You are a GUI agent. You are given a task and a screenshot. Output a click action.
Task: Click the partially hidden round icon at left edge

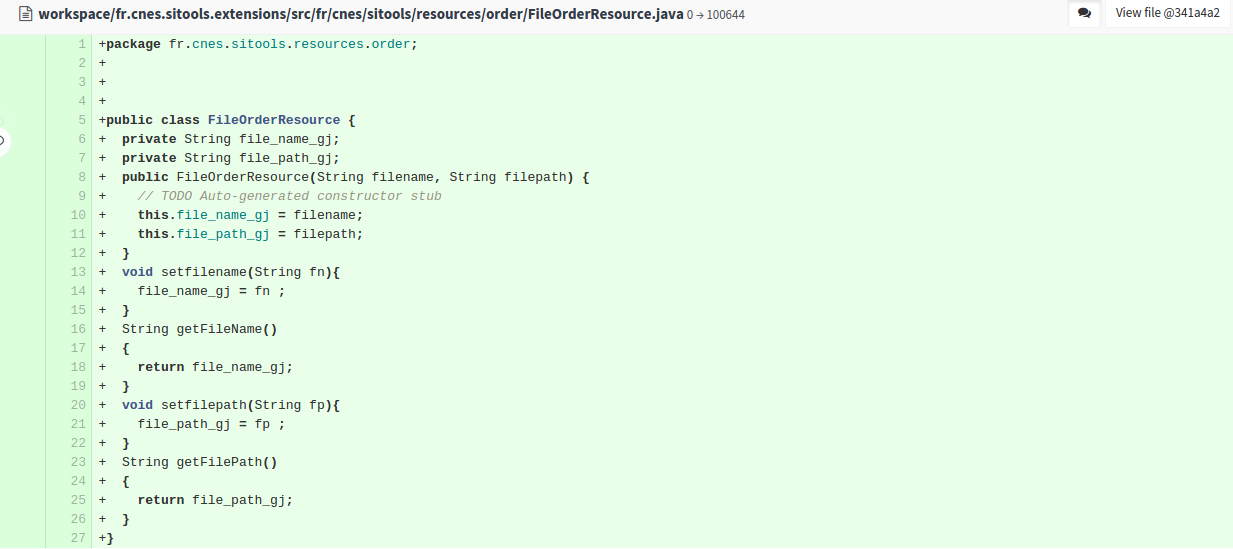pos(3,141)
